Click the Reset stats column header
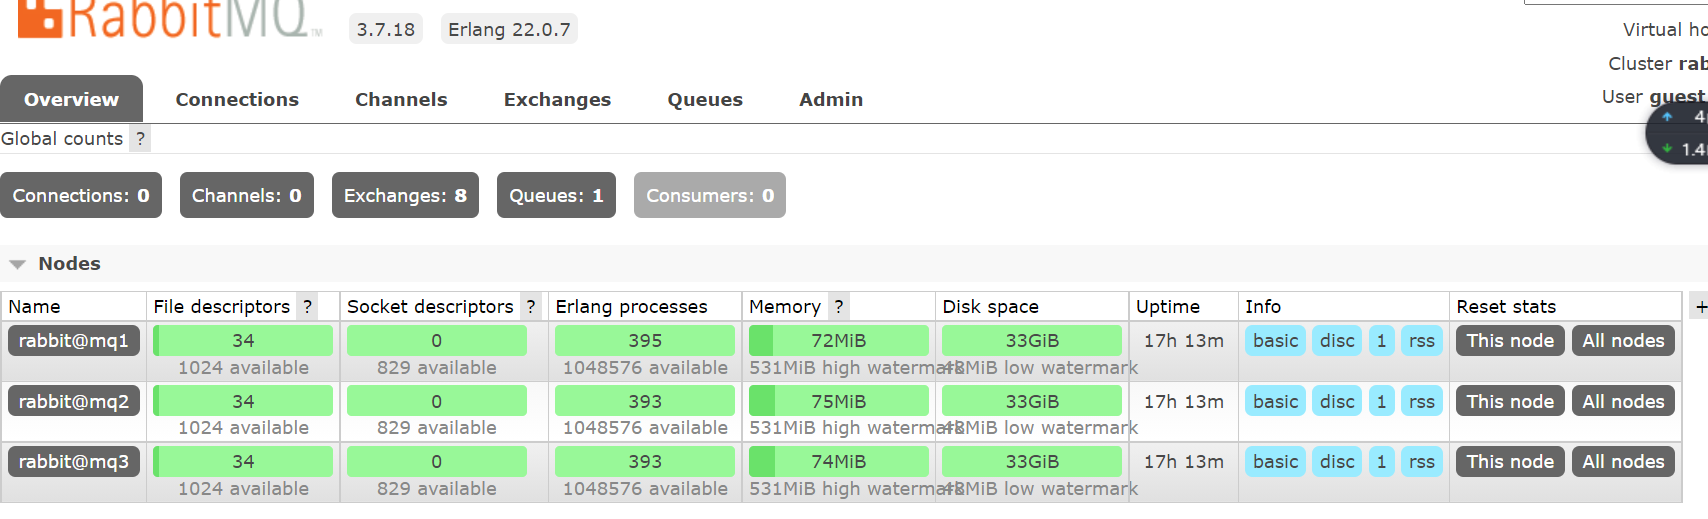The width and height of the screenshot is (1708, 519). [1506, 307]
